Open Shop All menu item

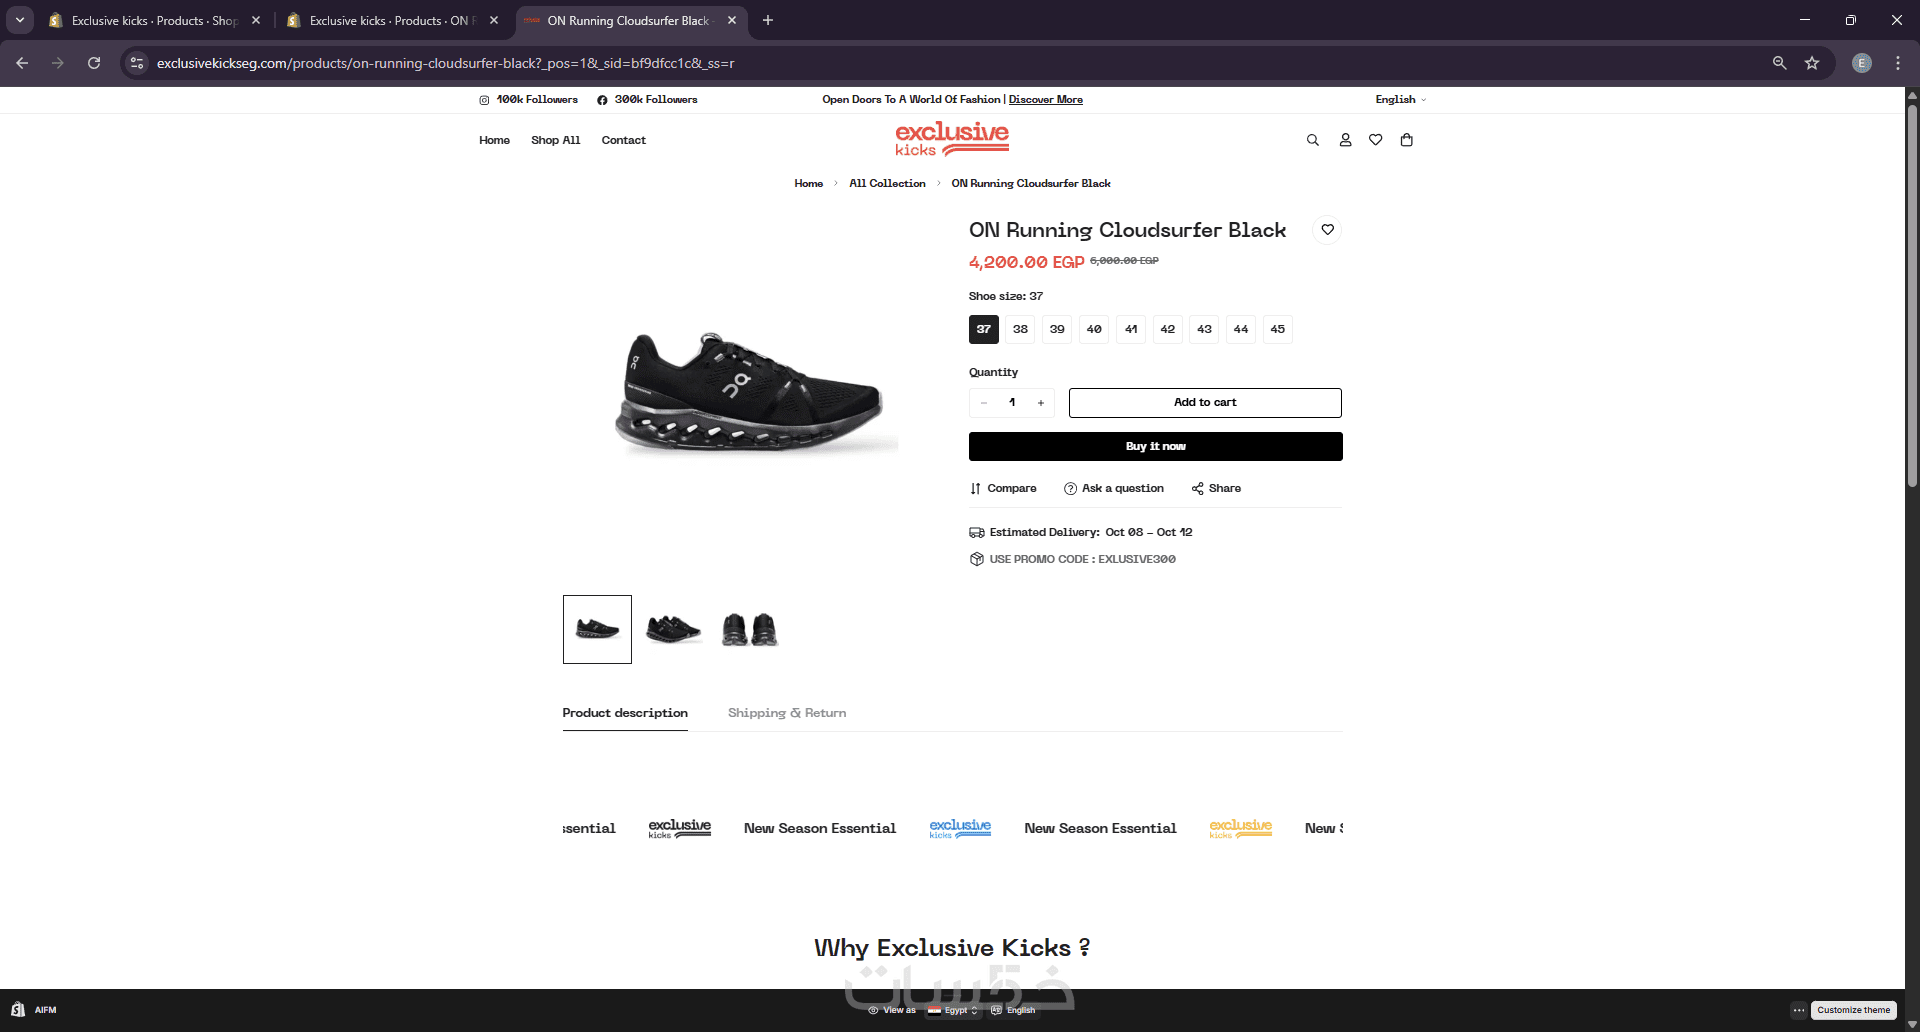pyautogui.click(x=555, y=140)
